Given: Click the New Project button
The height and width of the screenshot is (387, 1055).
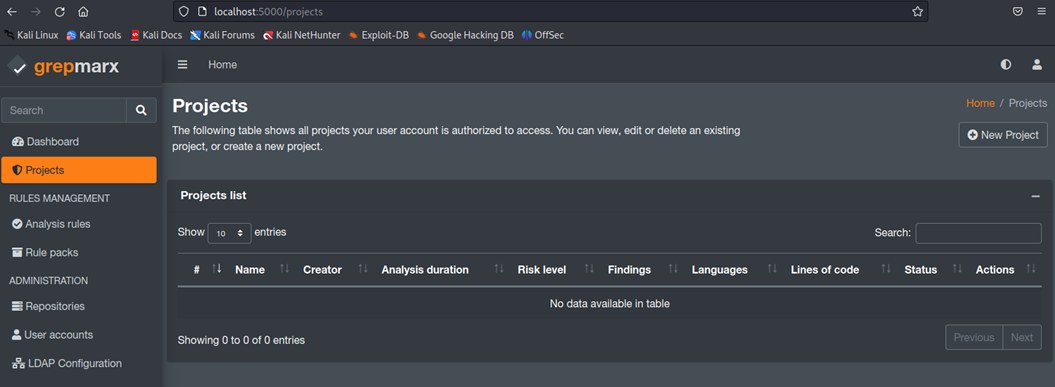Looking at the screenshot, I should (1003, 135).
